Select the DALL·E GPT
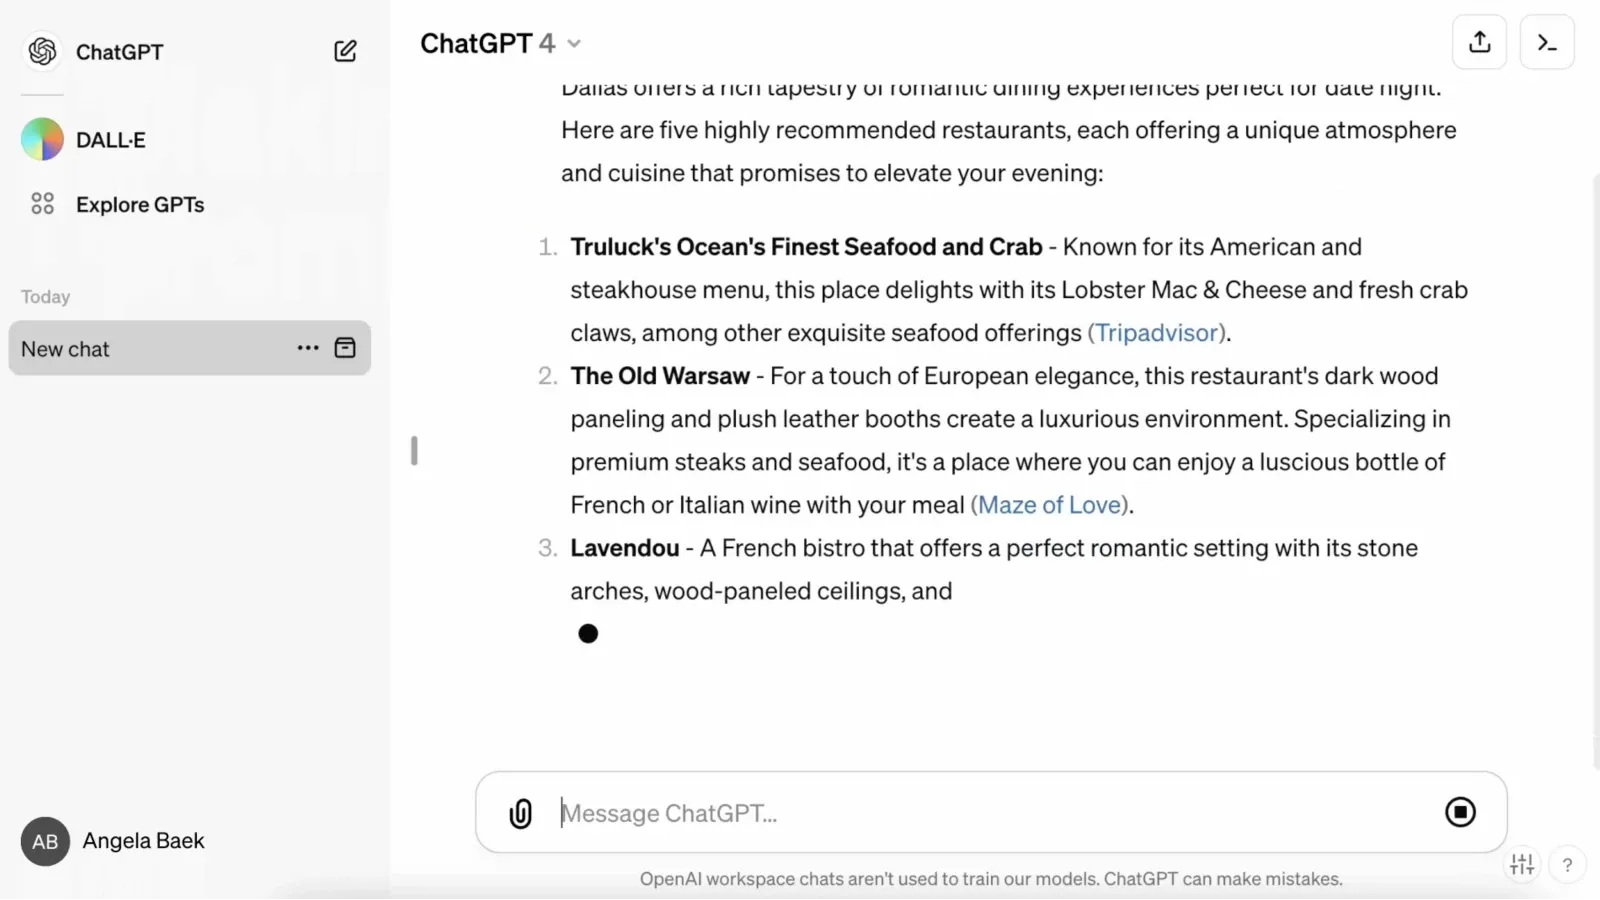This screenshot has width=1600, height=900. click(x=111, y=139)
